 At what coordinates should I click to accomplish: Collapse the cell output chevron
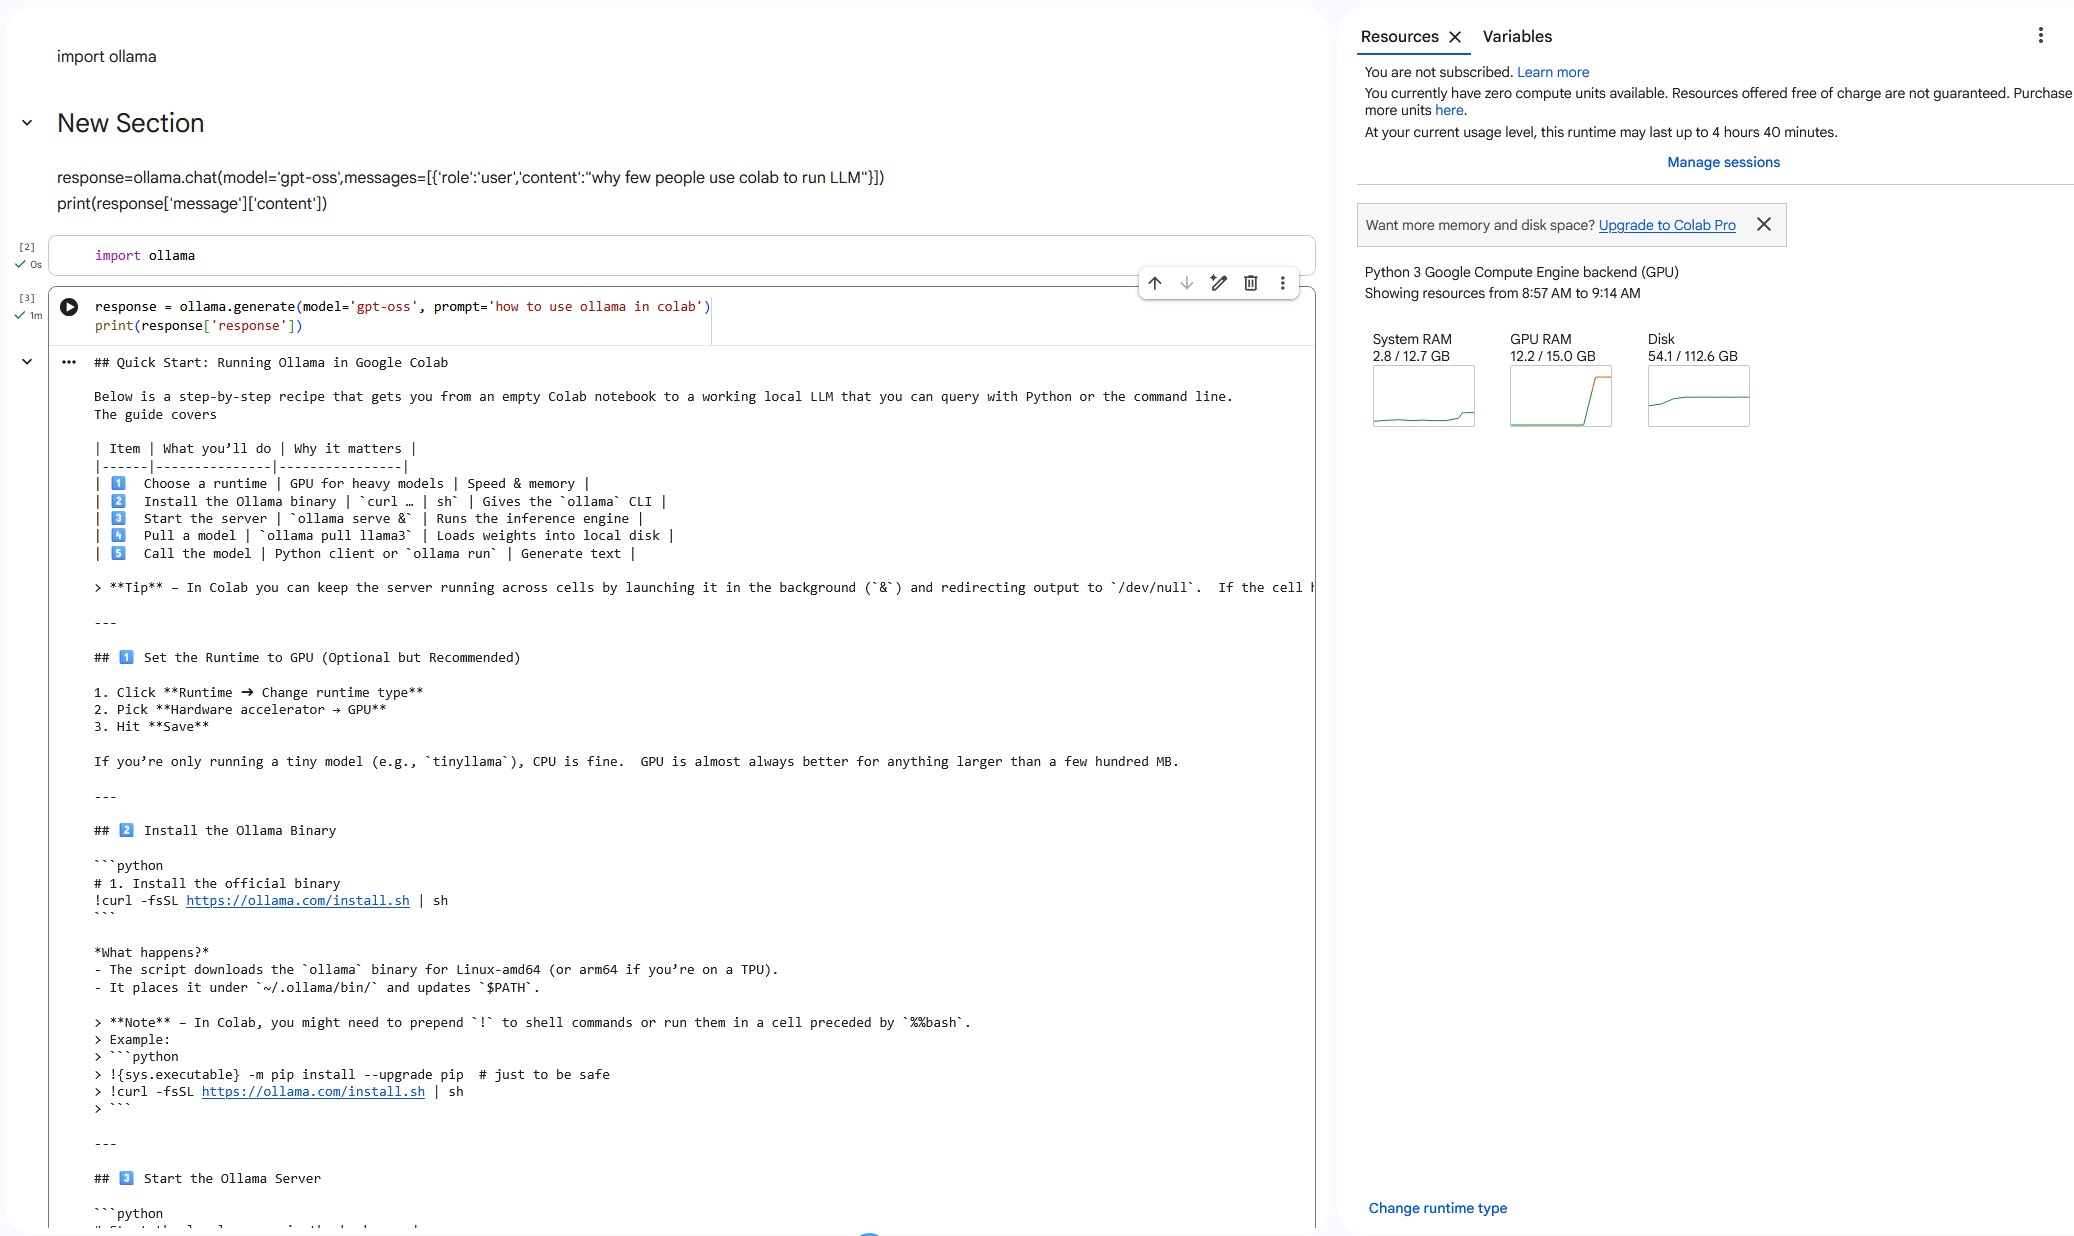(27, 362)
